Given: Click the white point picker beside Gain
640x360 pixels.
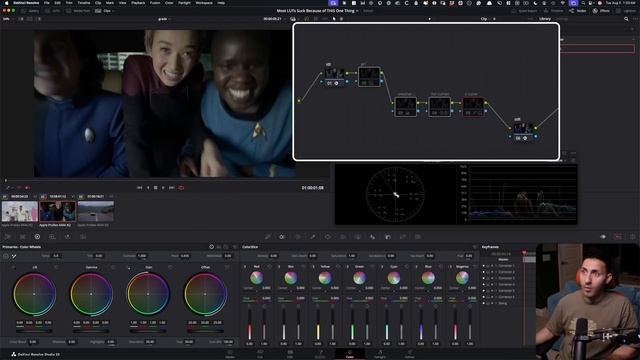Looking at the screenshot, I should point(129,267).
